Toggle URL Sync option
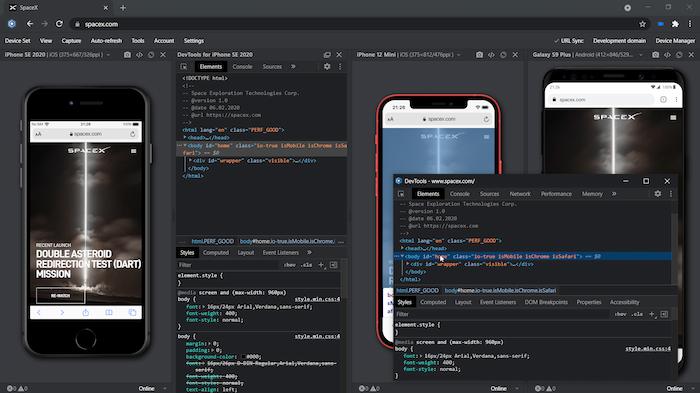700x393 pixels. 569,41
